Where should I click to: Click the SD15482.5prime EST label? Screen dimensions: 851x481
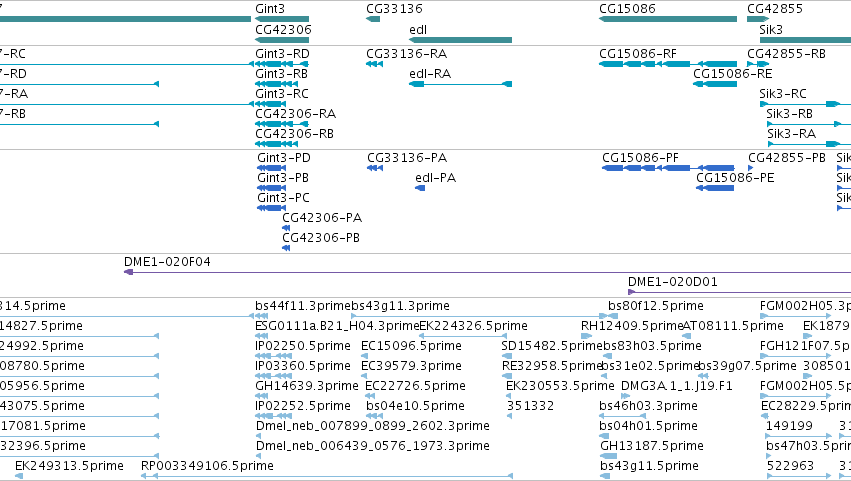tap(552, 346)
